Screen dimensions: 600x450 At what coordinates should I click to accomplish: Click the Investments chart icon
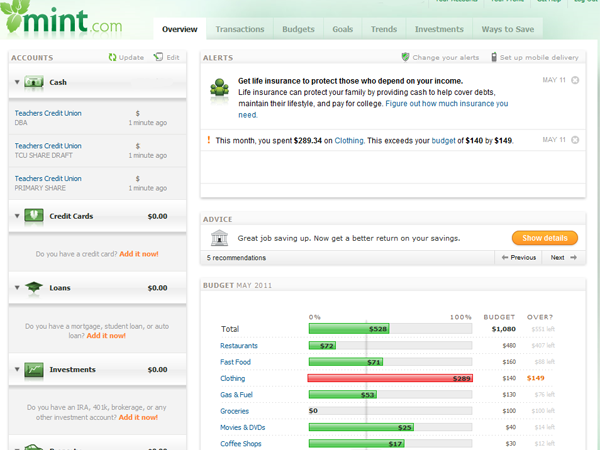(34, 370)
